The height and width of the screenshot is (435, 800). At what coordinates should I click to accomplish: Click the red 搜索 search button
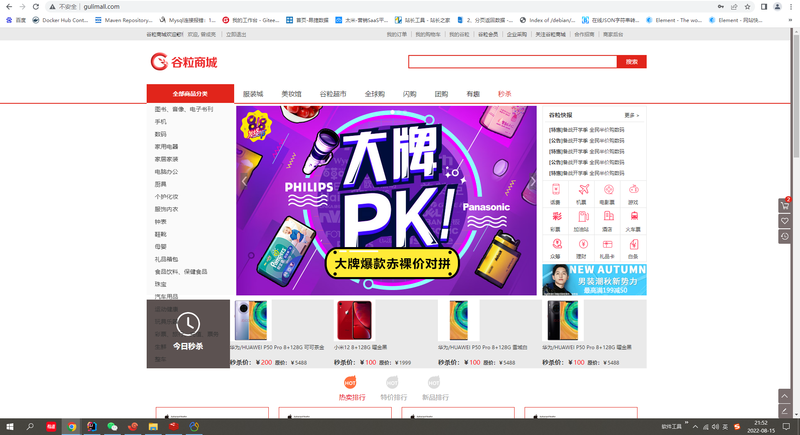coord(632,62)
